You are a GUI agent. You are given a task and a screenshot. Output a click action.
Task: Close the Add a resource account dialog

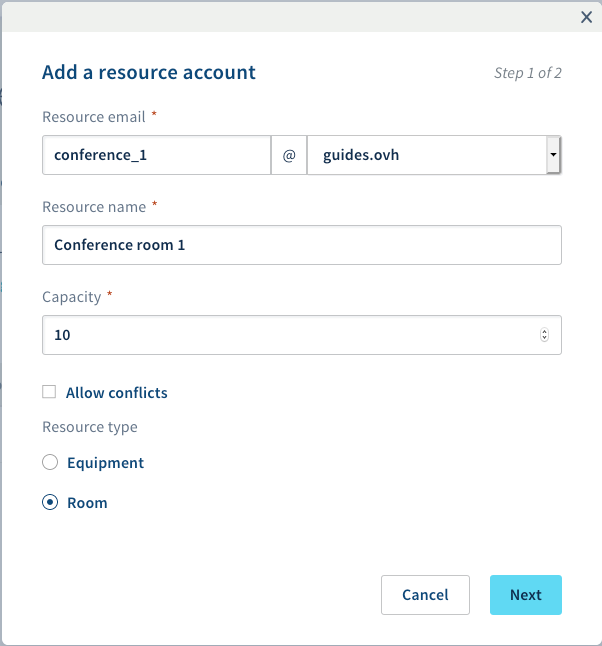586,16
